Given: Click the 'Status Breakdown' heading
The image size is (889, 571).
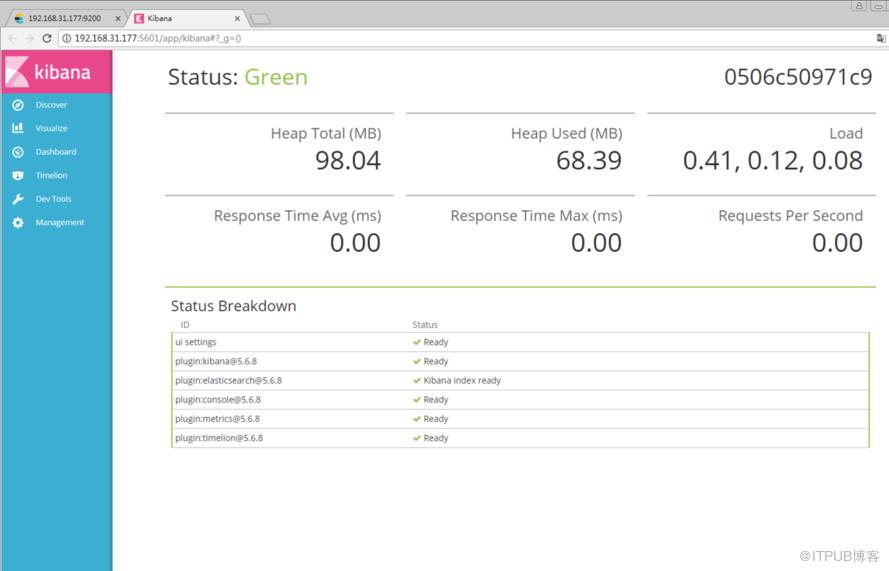Looking at the screenshot, I should 234,306.
